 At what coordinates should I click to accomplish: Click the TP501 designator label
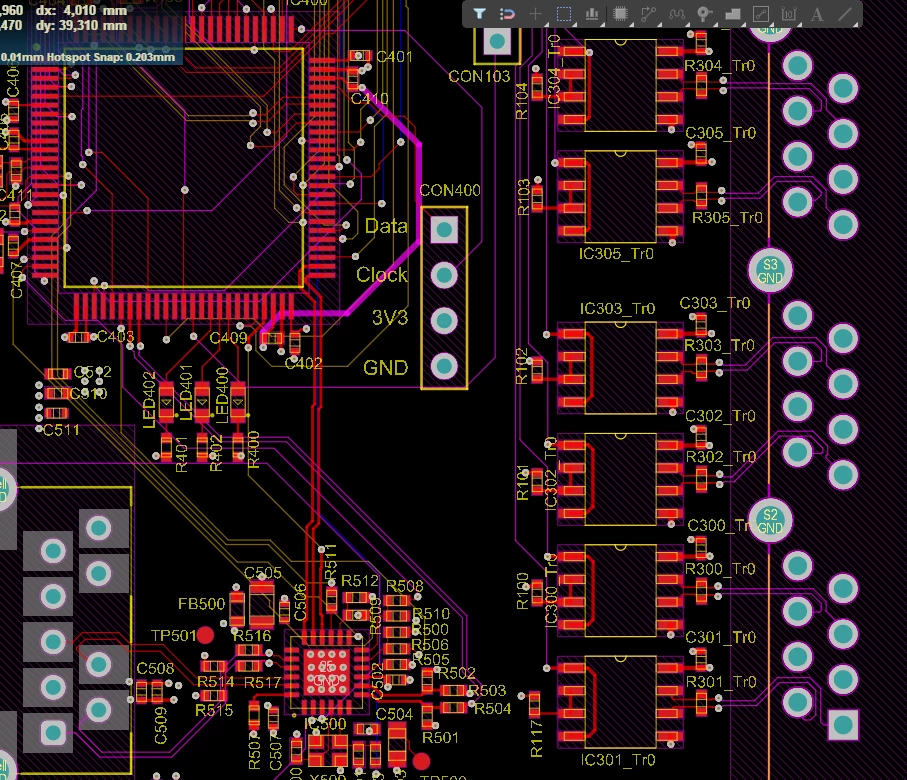pyautogui.click(x=174, y=636)
